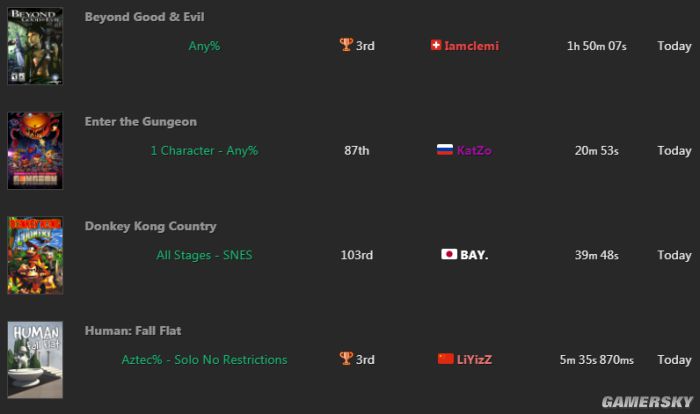Open the Enter the Gungeon game title
The width and height of the screenshot is (700, 414).
[x=141, y=122]
